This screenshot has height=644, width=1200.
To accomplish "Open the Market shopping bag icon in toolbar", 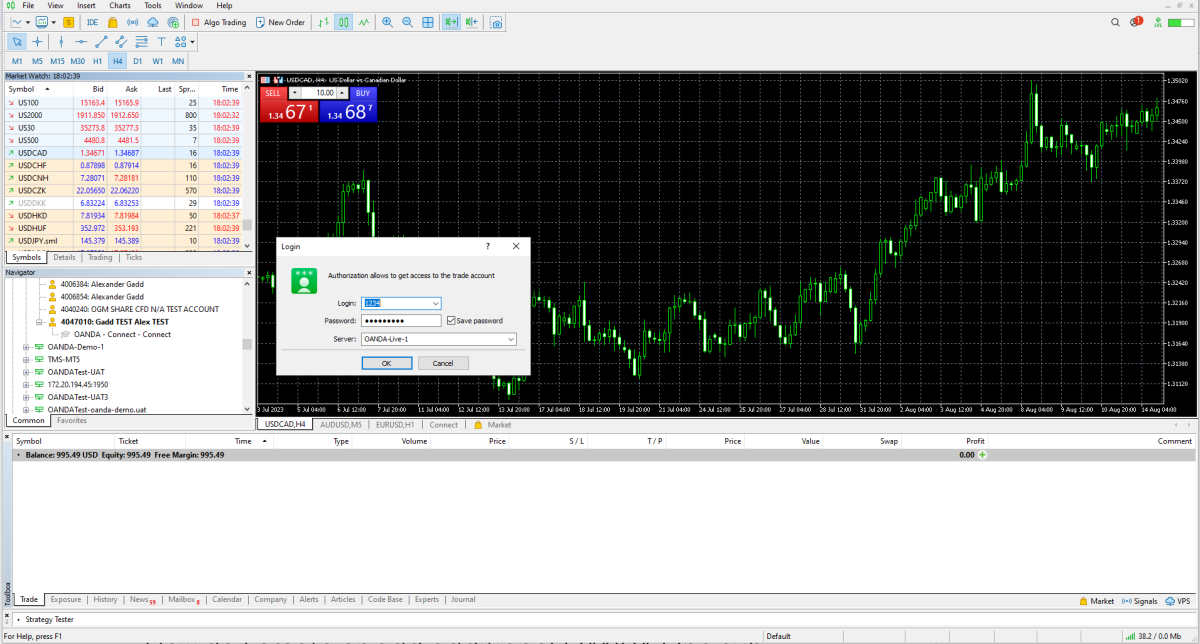I will [115, 22].
